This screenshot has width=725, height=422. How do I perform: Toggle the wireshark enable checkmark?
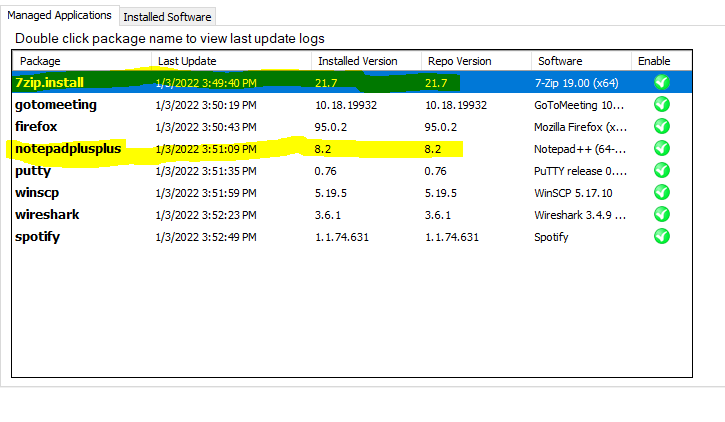tap(661, 214)
